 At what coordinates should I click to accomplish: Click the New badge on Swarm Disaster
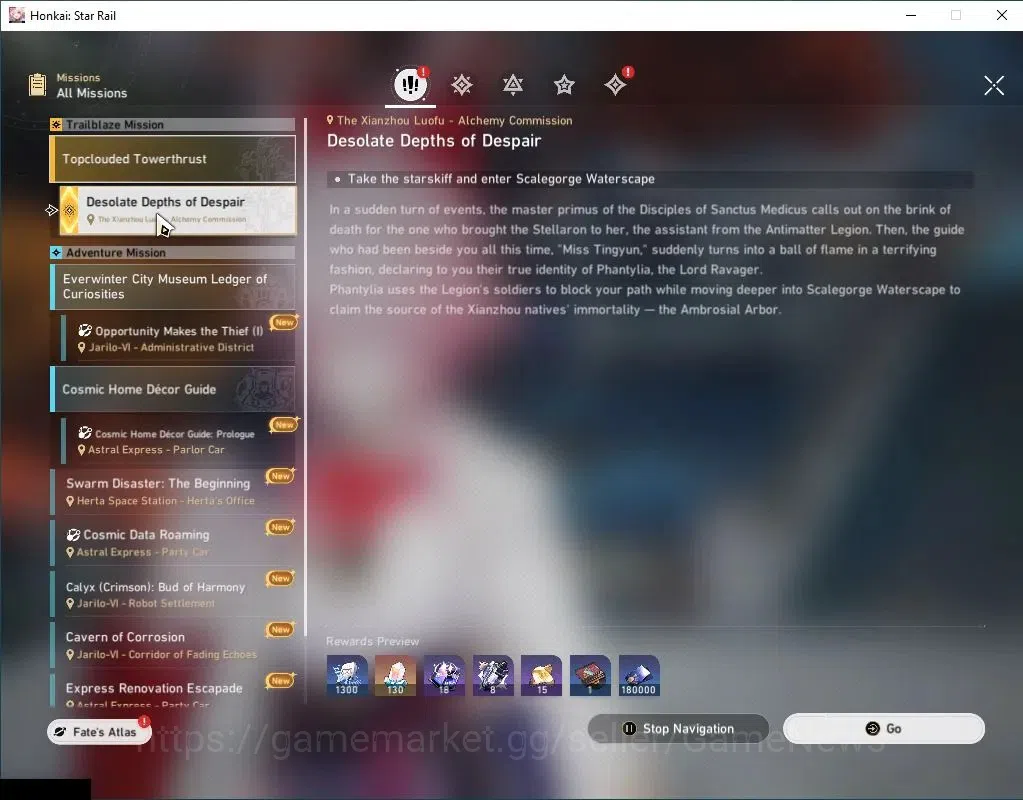point(281,476)
